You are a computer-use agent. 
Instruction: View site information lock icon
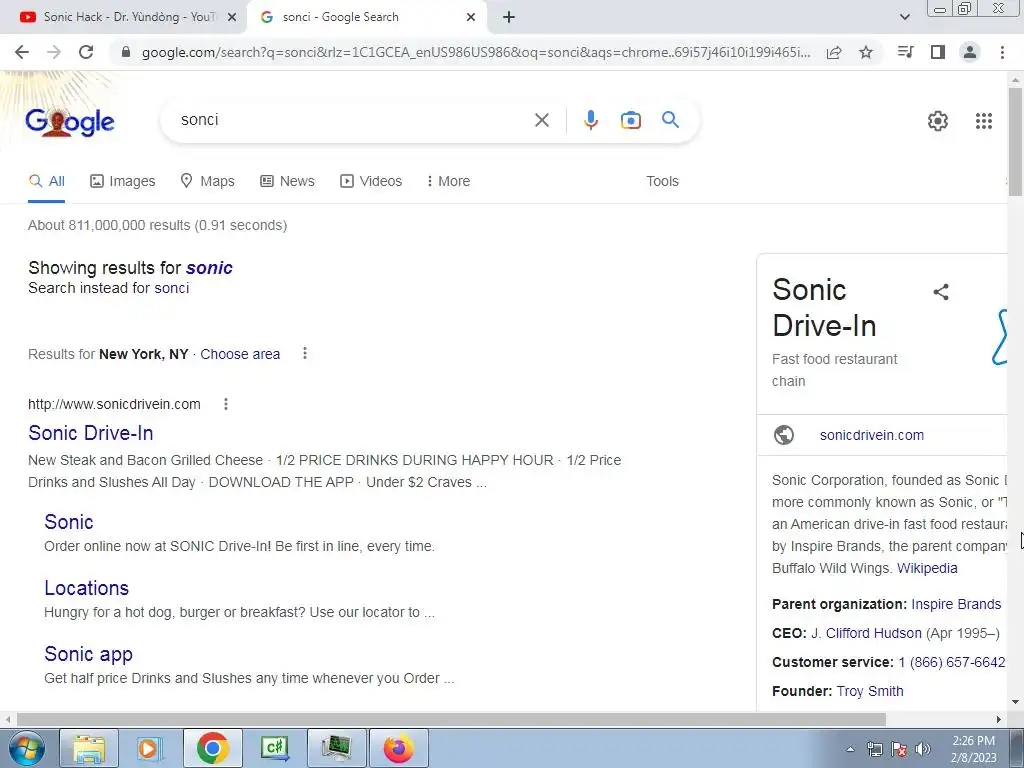126,52
